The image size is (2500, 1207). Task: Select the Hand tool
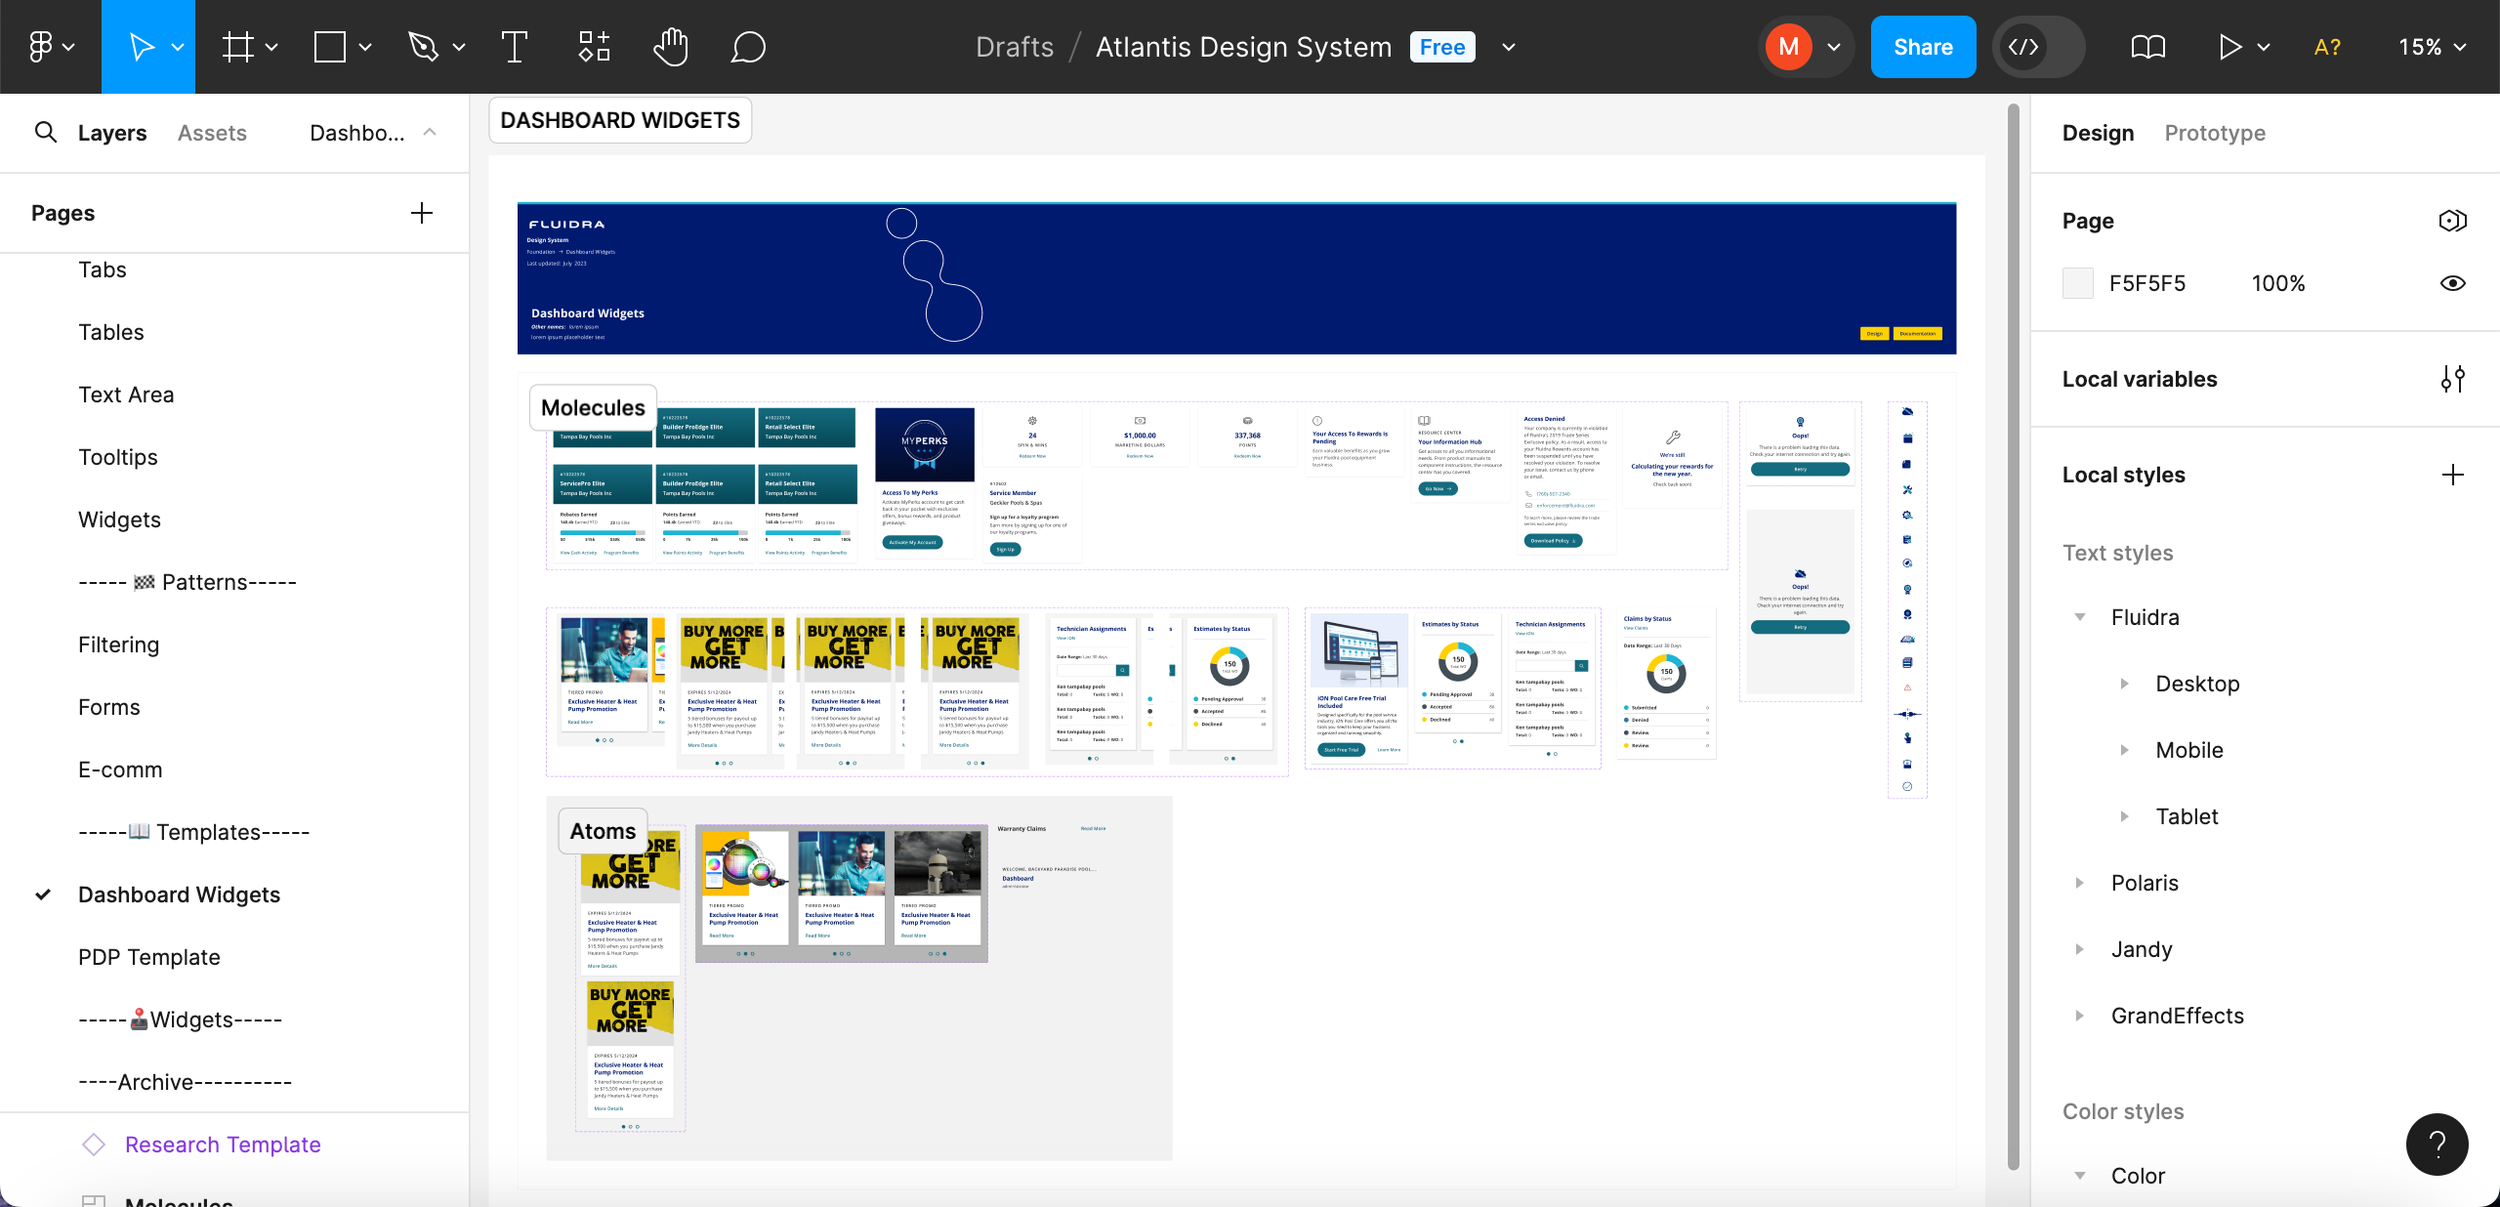click(670, 47)
